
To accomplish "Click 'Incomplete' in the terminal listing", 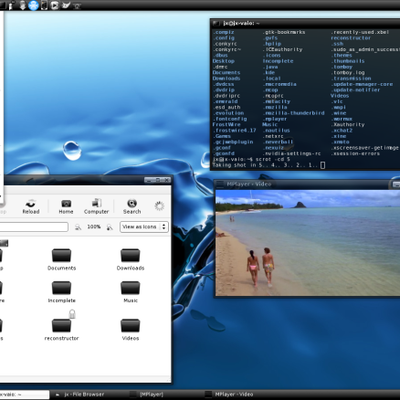I will tap(278, 61).
